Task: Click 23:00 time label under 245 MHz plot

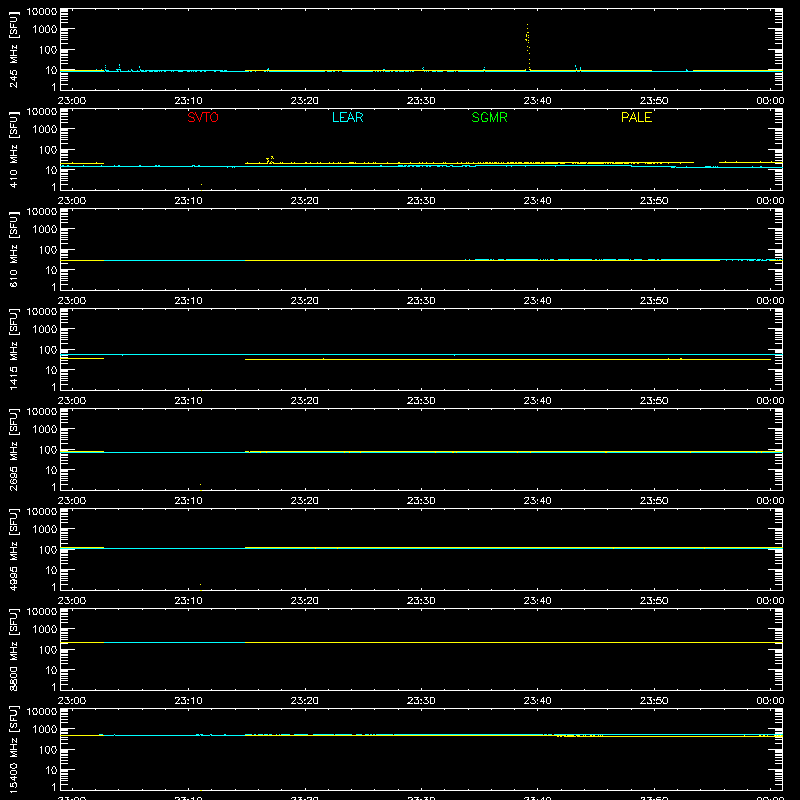Action: [x=72, y=101]
